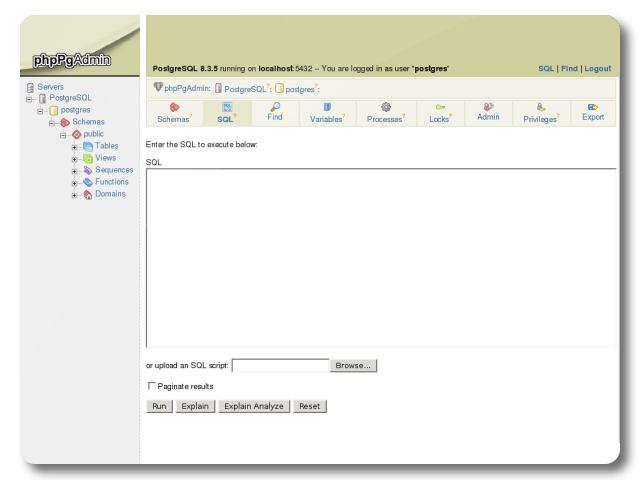The height and width of the screenshot is (480, 640).
Task: Click the Logout link in the header
Action: (x=597, y=69)
